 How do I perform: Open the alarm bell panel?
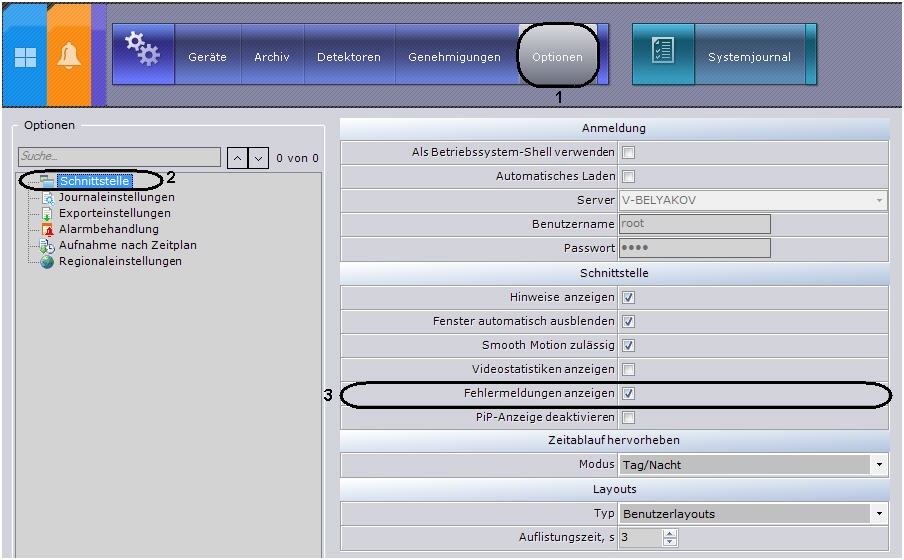pos(69,56)
